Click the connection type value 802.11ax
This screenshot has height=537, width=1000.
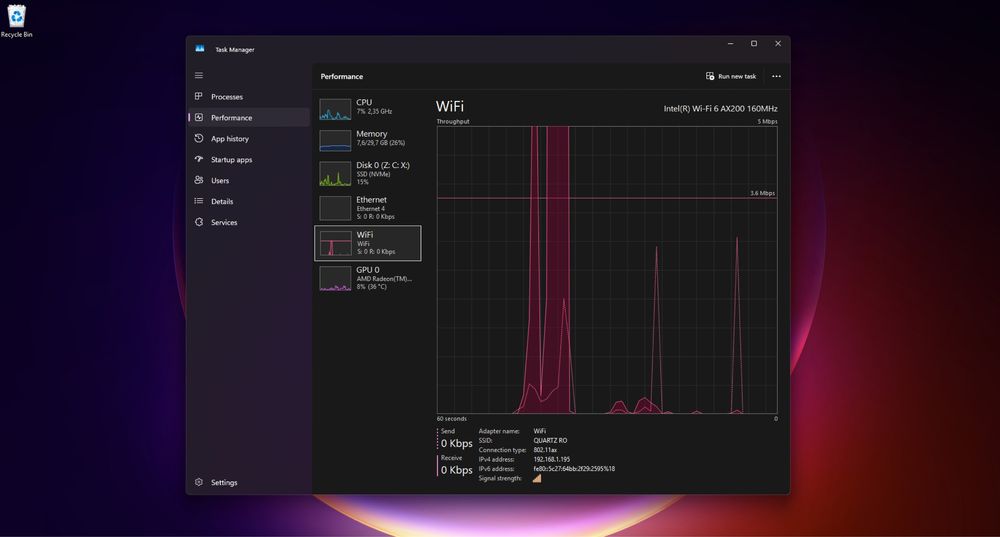[545, 450]
